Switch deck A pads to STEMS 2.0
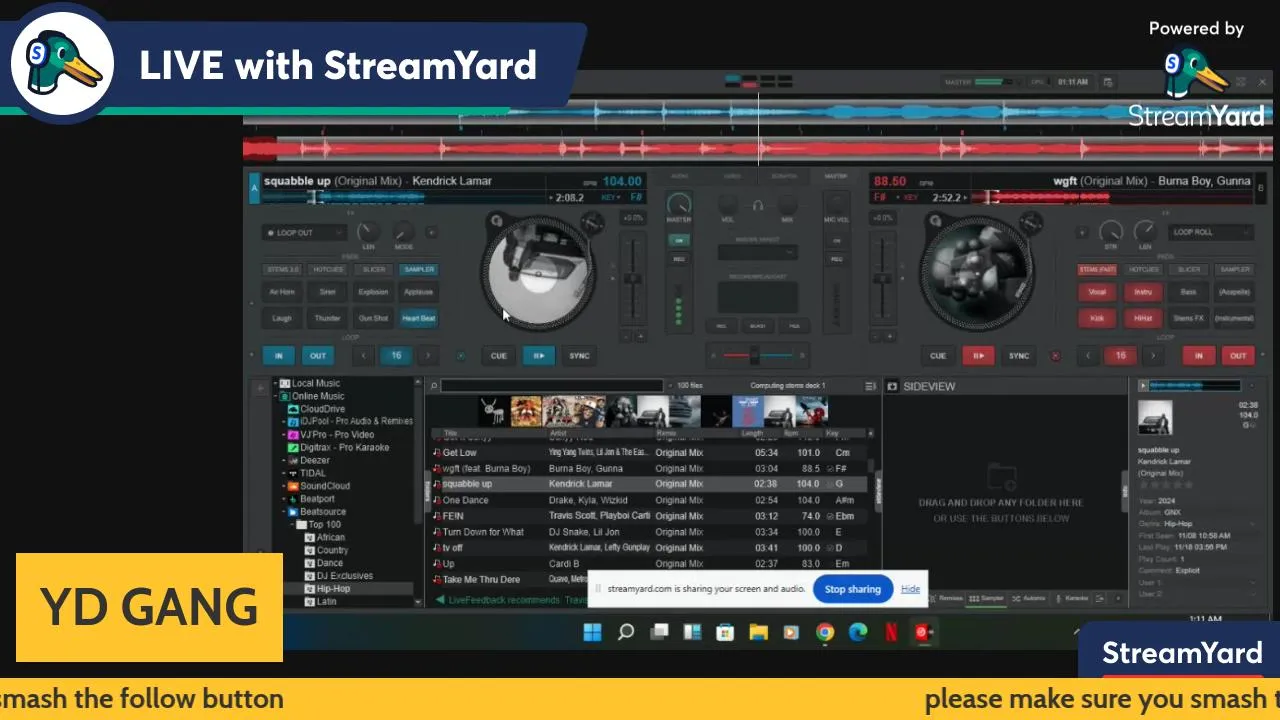This screenshot has width=1280, height=720. coord(282,270)
